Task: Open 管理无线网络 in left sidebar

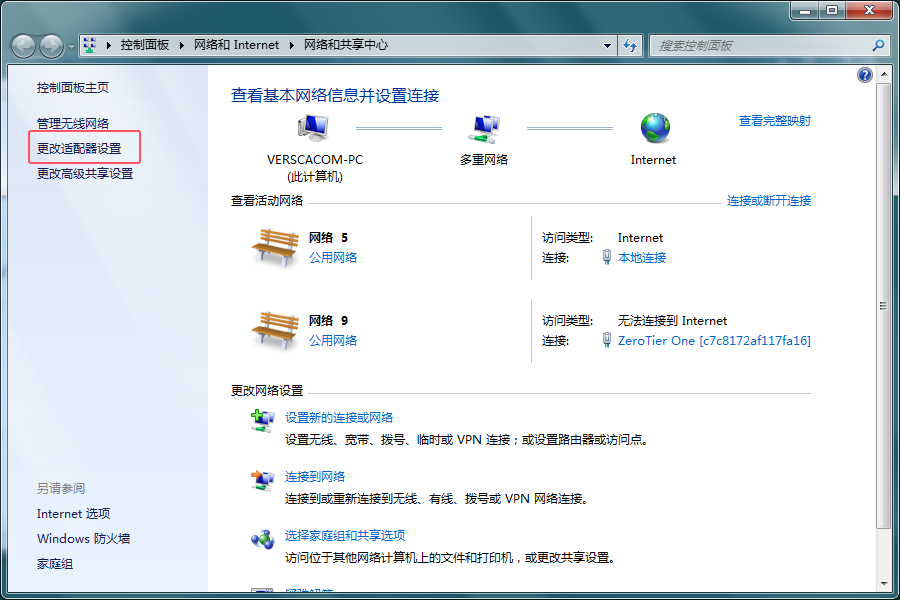Action: pos(73,123)
